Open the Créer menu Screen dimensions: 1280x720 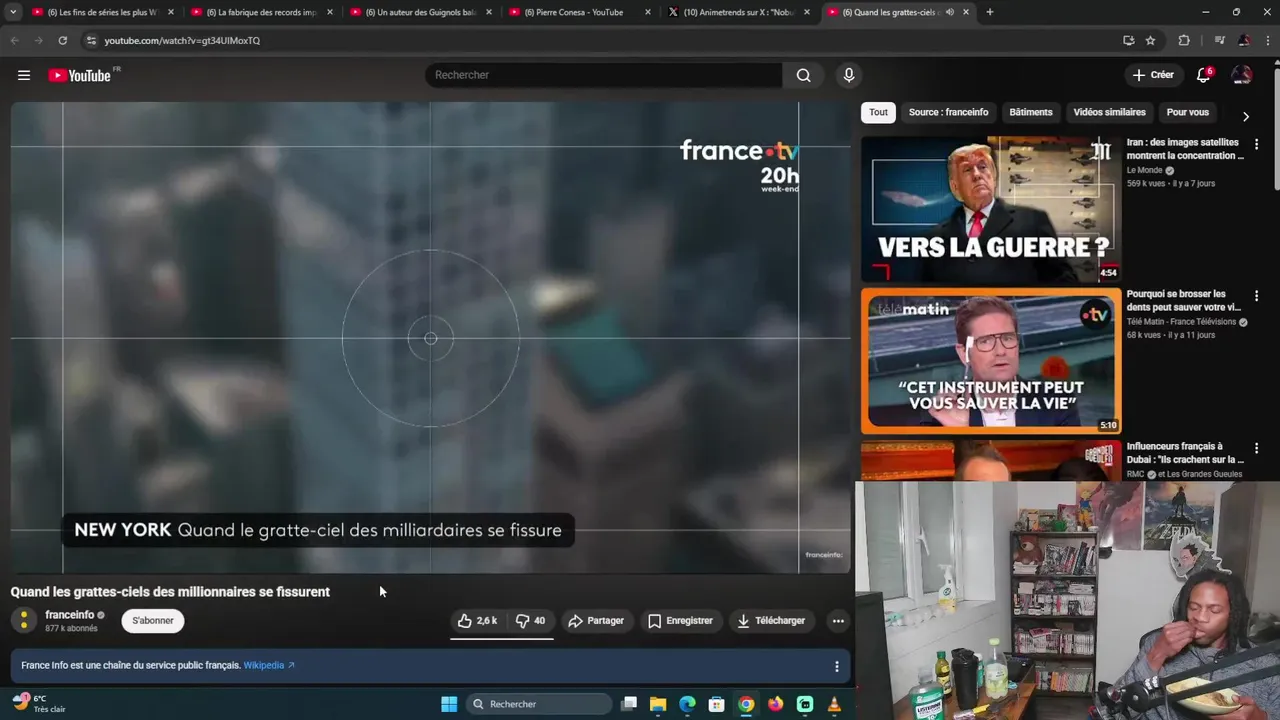pyautogui.click(x=1153, y=75)
